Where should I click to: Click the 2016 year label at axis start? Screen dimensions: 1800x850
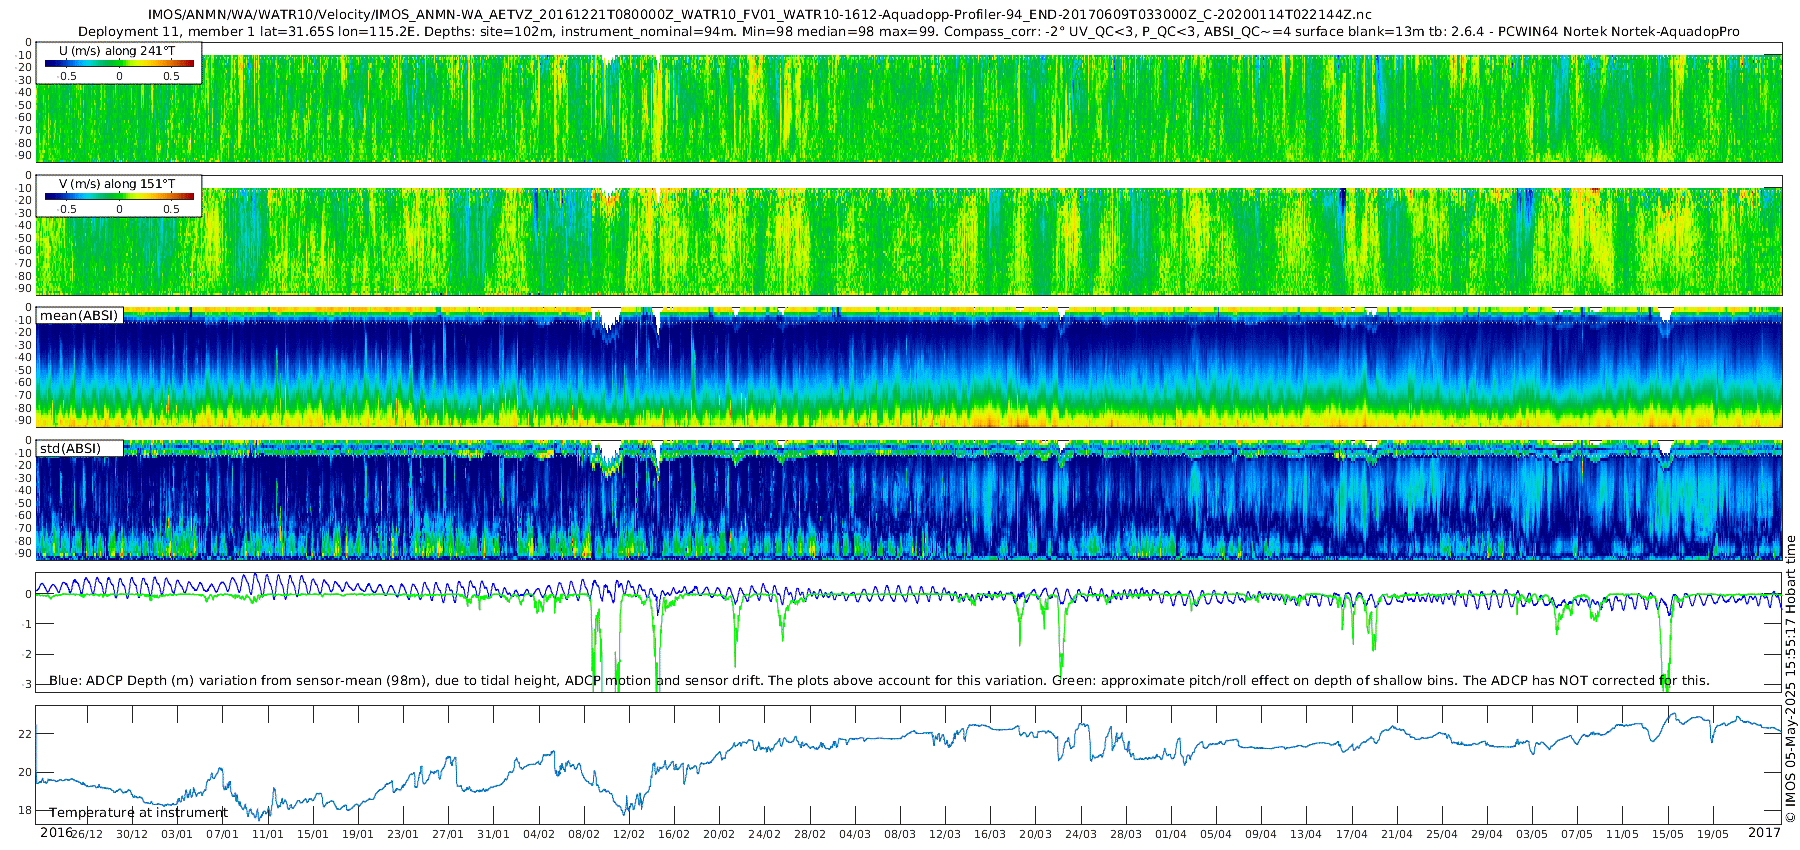(56, 833)
